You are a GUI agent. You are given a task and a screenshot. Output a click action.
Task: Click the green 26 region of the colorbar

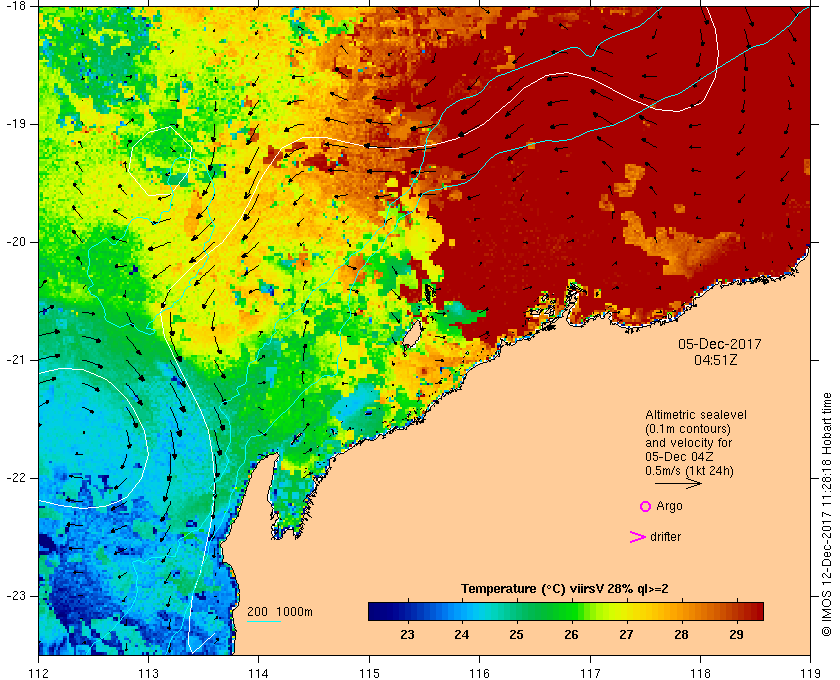571,611
